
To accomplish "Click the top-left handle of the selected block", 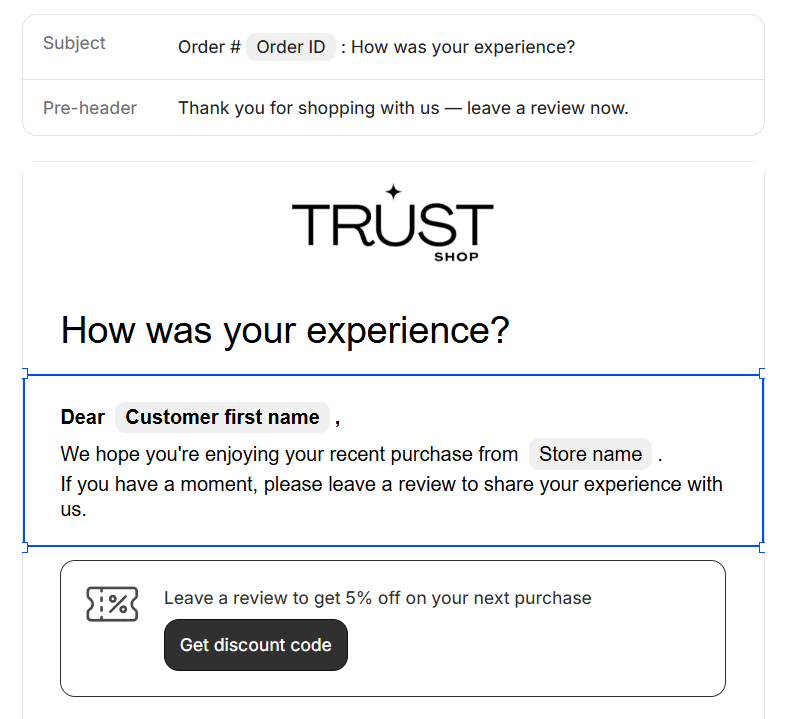I will point(24,375).
